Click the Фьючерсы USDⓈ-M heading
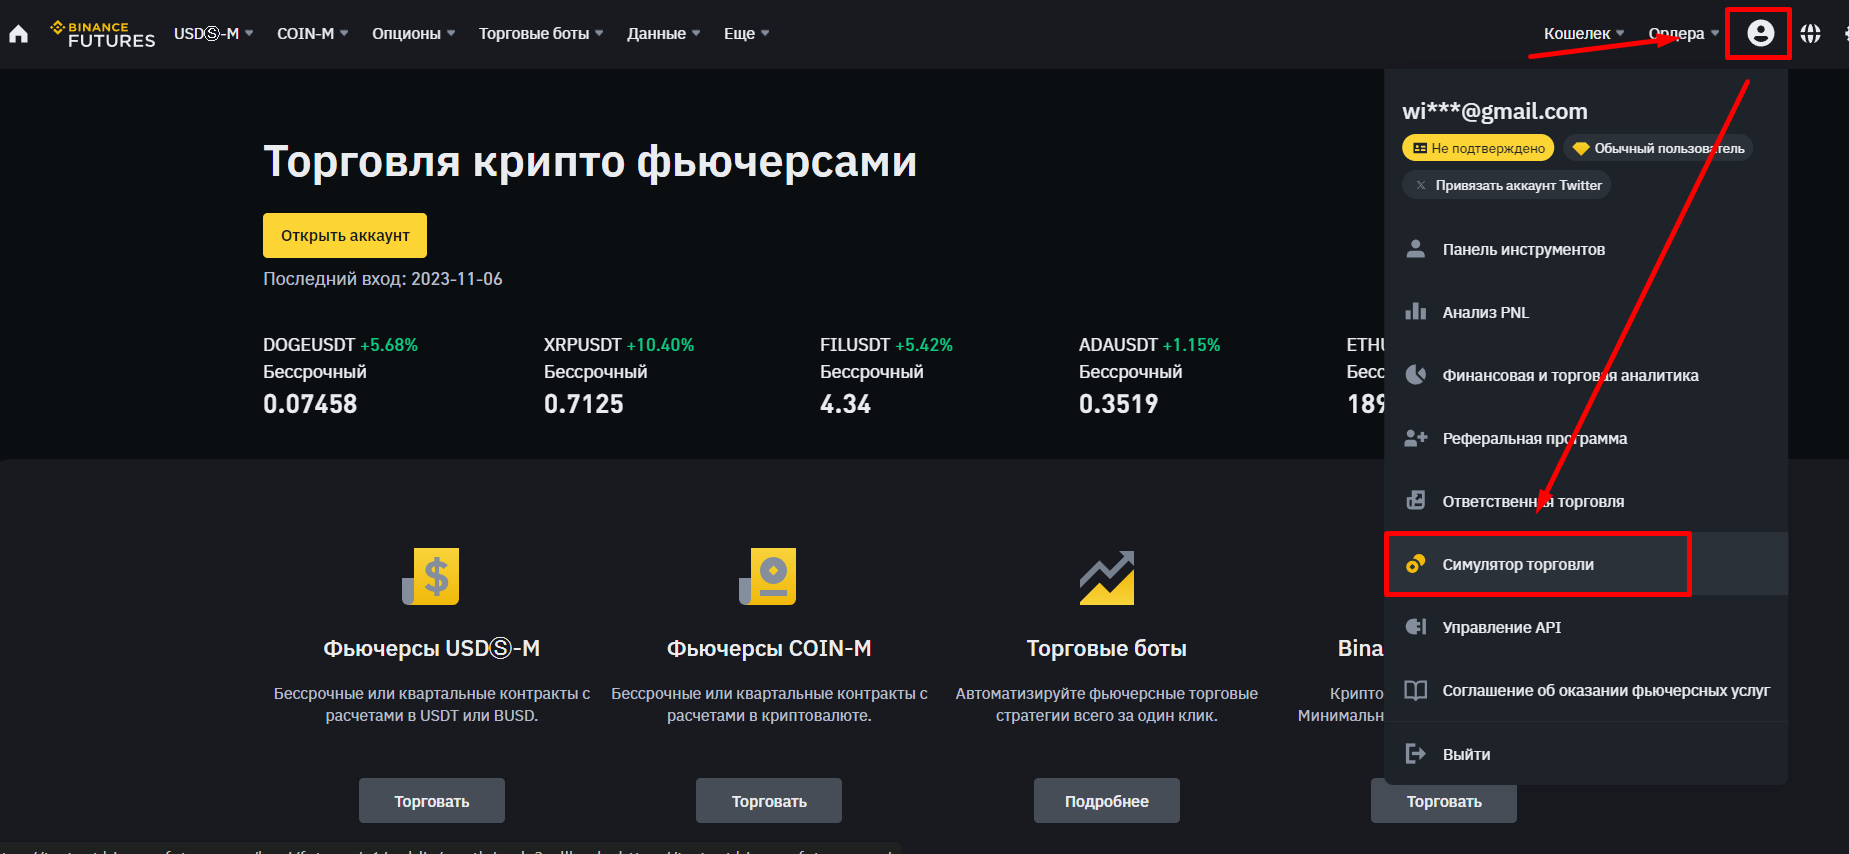Image resolution: width=1849 pixels, height=854 pixels. coord(432,648)
